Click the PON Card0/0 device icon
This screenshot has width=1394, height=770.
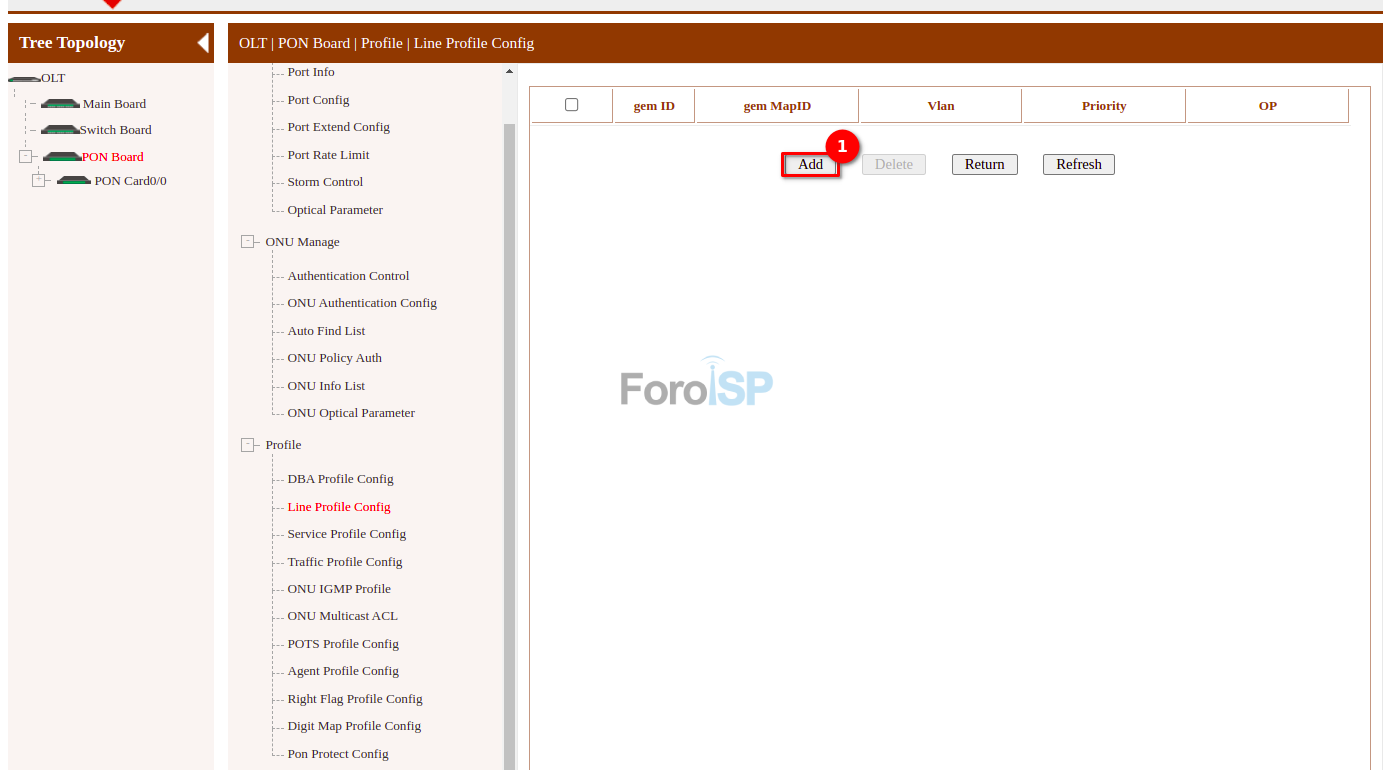point(74,181)
